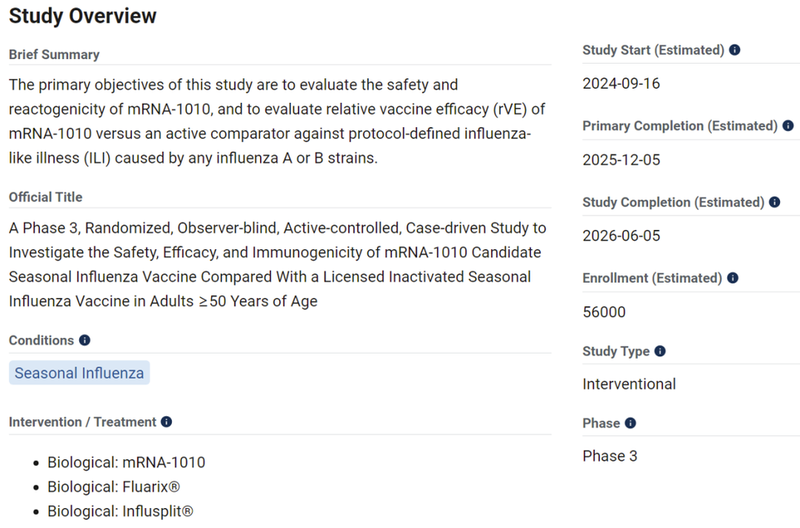This screenshot has width=800, height=528.
Task: Select the Brief Summary label
Action: (54, 54)
